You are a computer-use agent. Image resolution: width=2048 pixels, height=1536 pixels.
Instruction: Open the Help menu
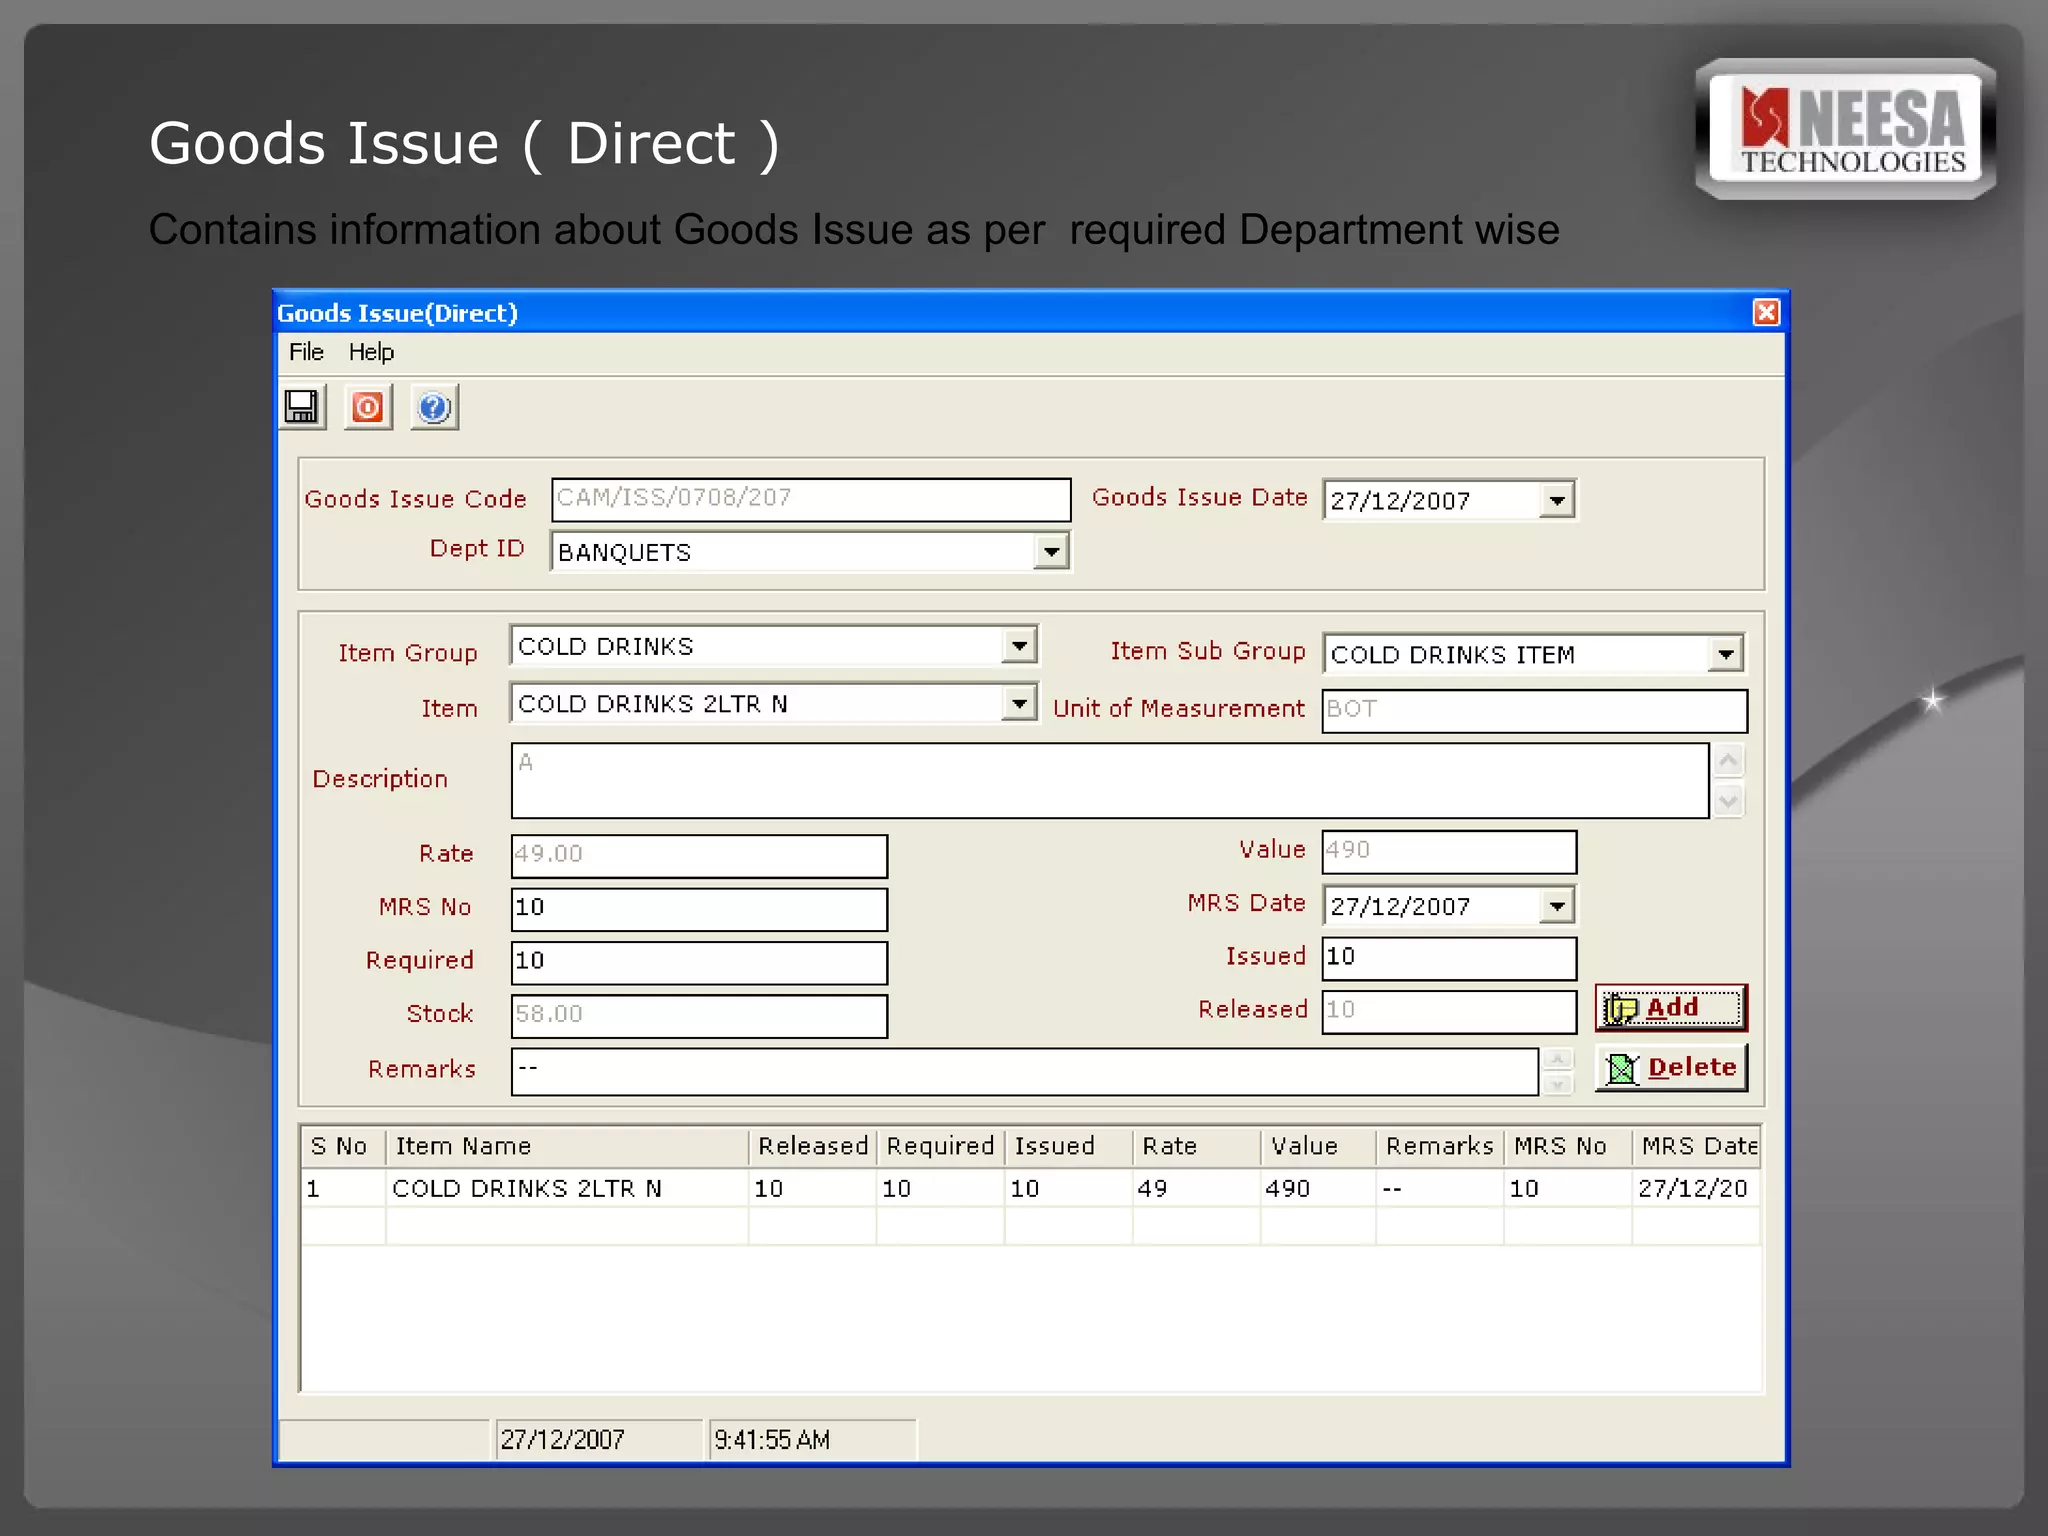coord(371,352)
